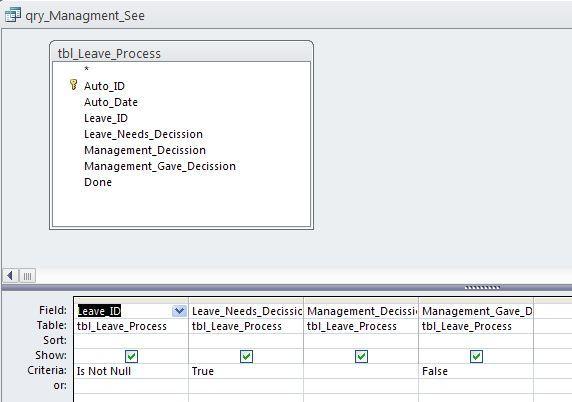
Task: Select the asterisk all-fields entry
Action: (86, 69)
